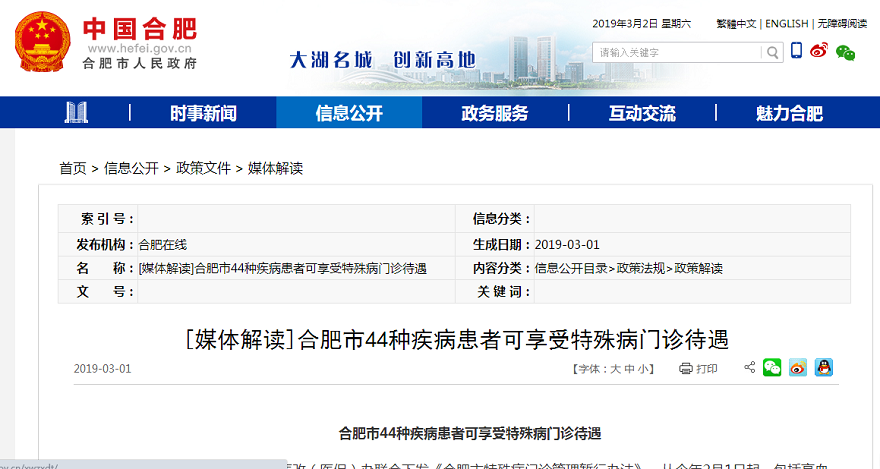Open the 时事新闻 navigation tab

tap(203, 113)
